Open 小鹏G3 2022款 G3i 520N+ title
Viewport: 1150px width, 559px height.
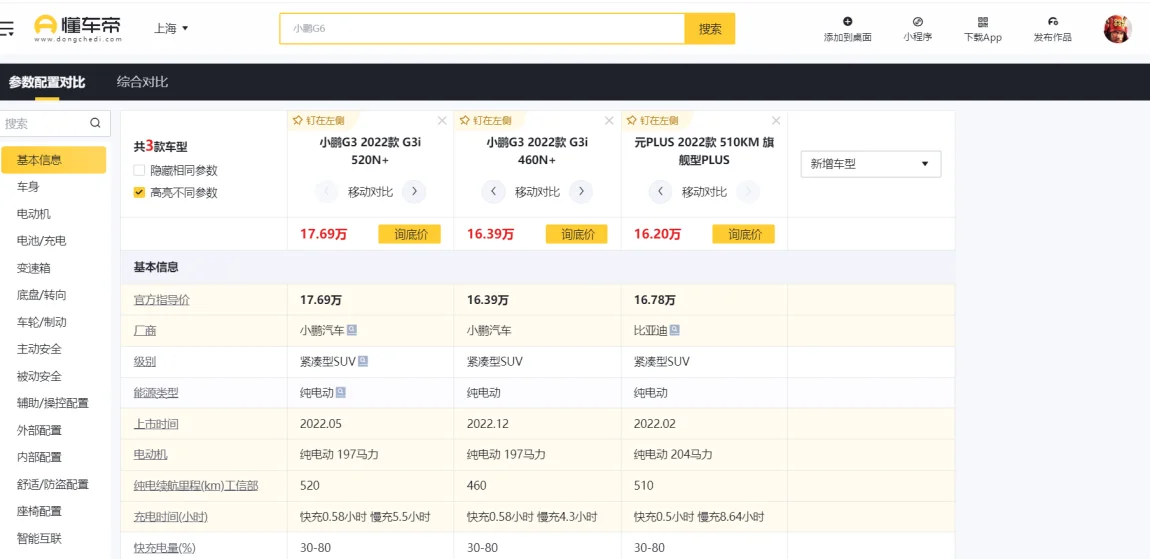tap(370, 151)
